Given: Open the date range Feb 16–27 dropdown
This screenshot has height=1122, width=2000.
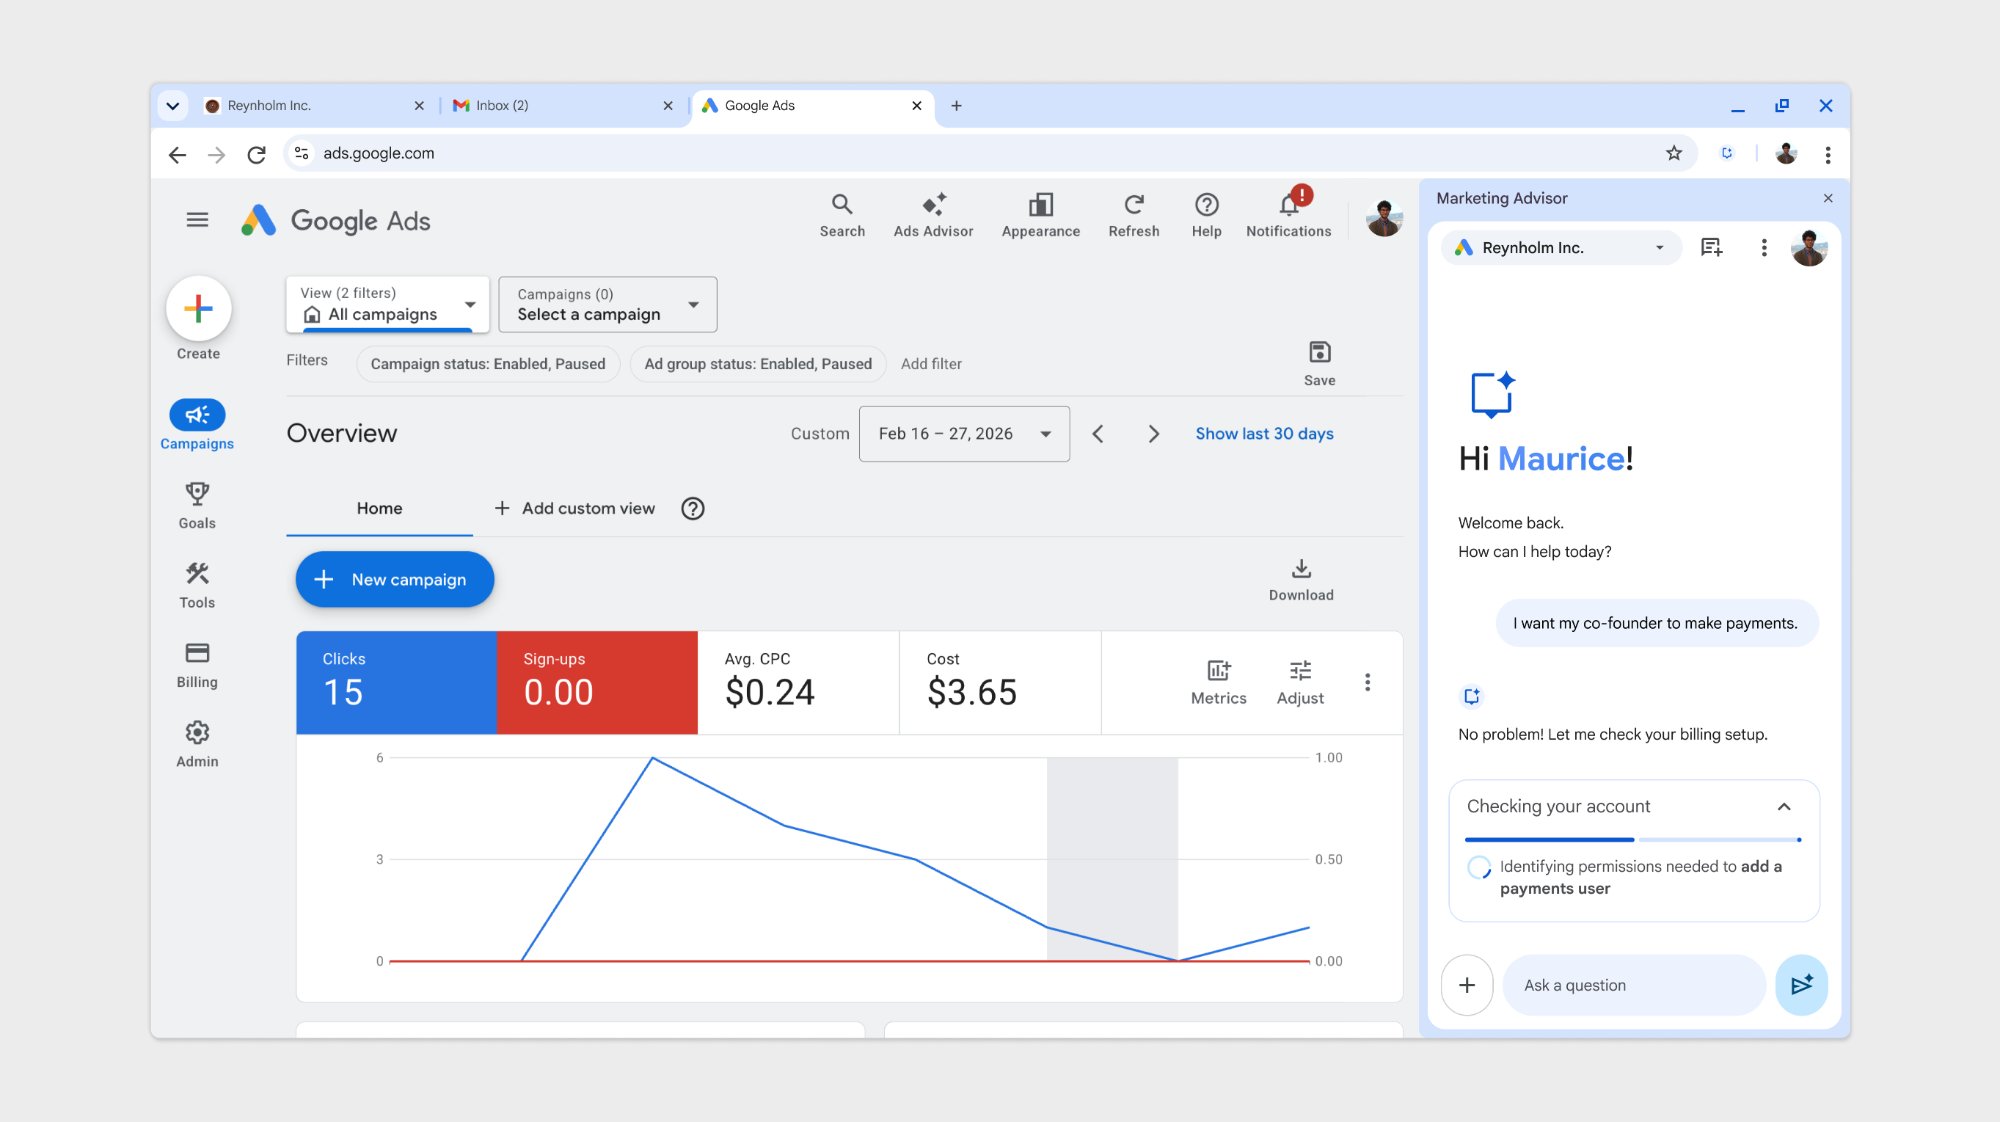Looking at the screenshot, I should coord(963,433).
